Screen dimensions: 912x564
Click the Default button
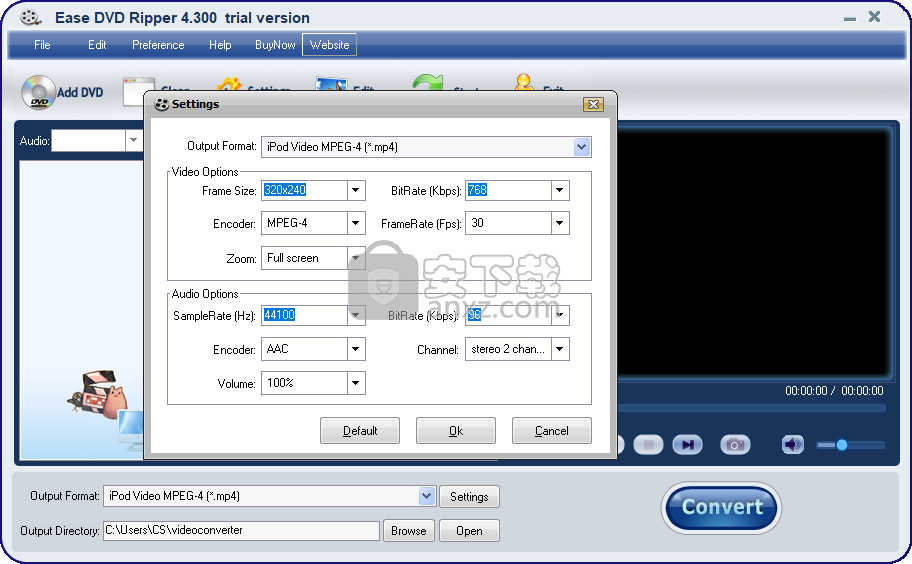pos(360,431)
